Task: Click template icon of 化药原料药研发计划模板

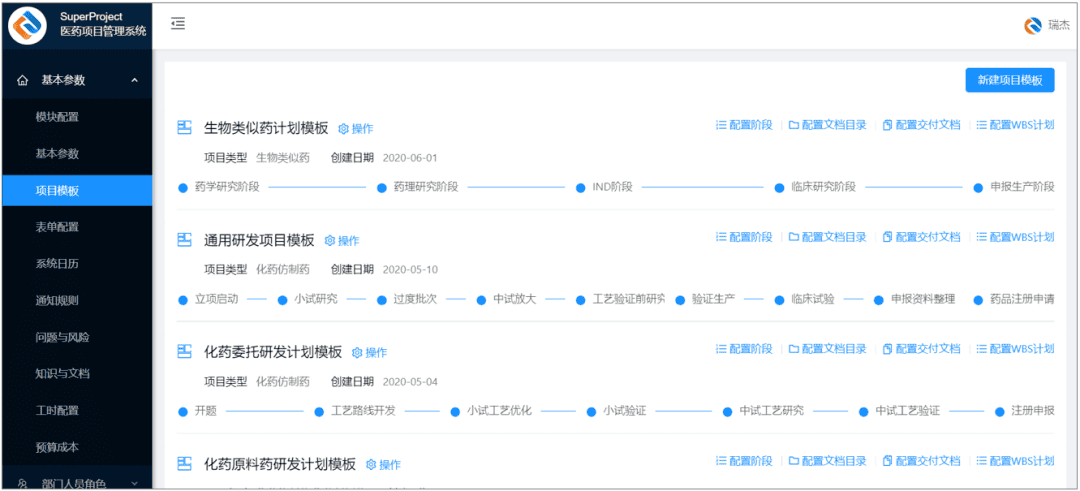Action: 184,463
